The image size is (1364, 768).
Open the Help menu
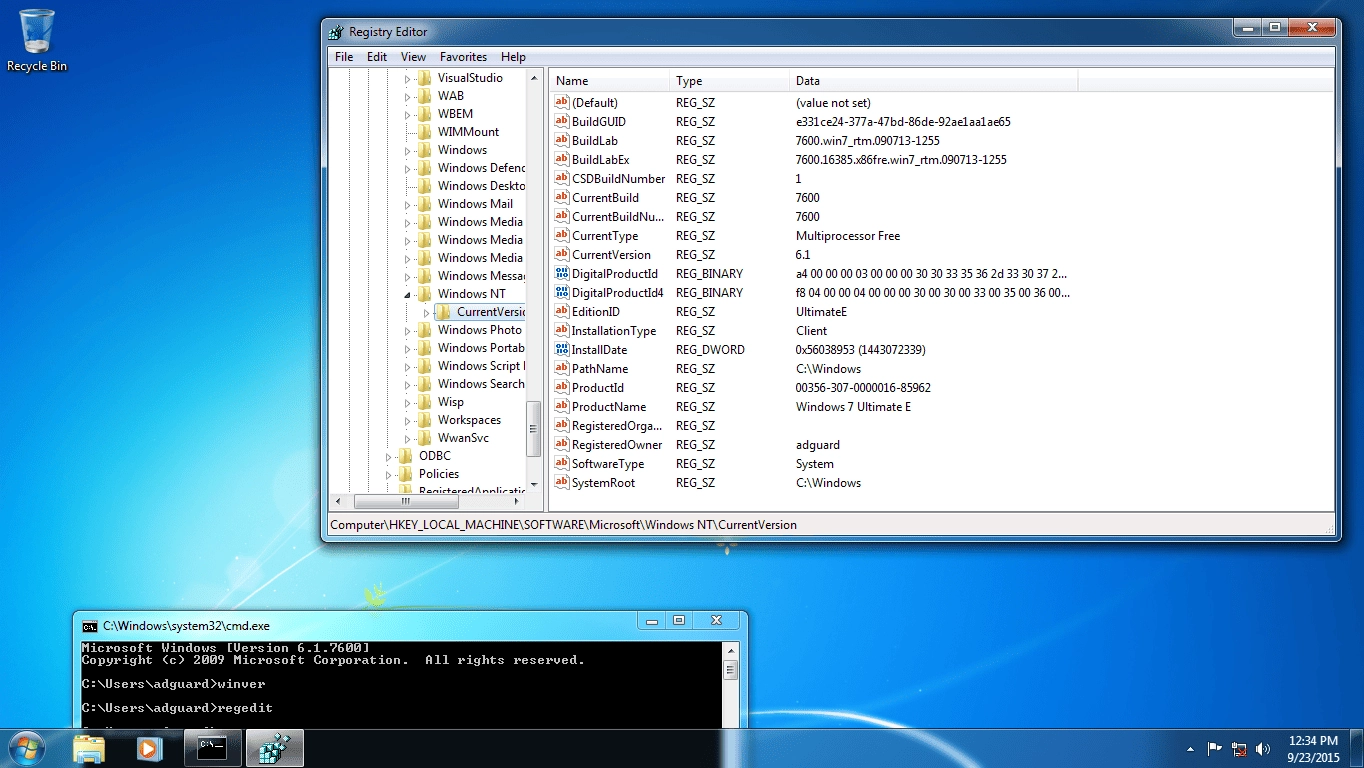(513, 57)
